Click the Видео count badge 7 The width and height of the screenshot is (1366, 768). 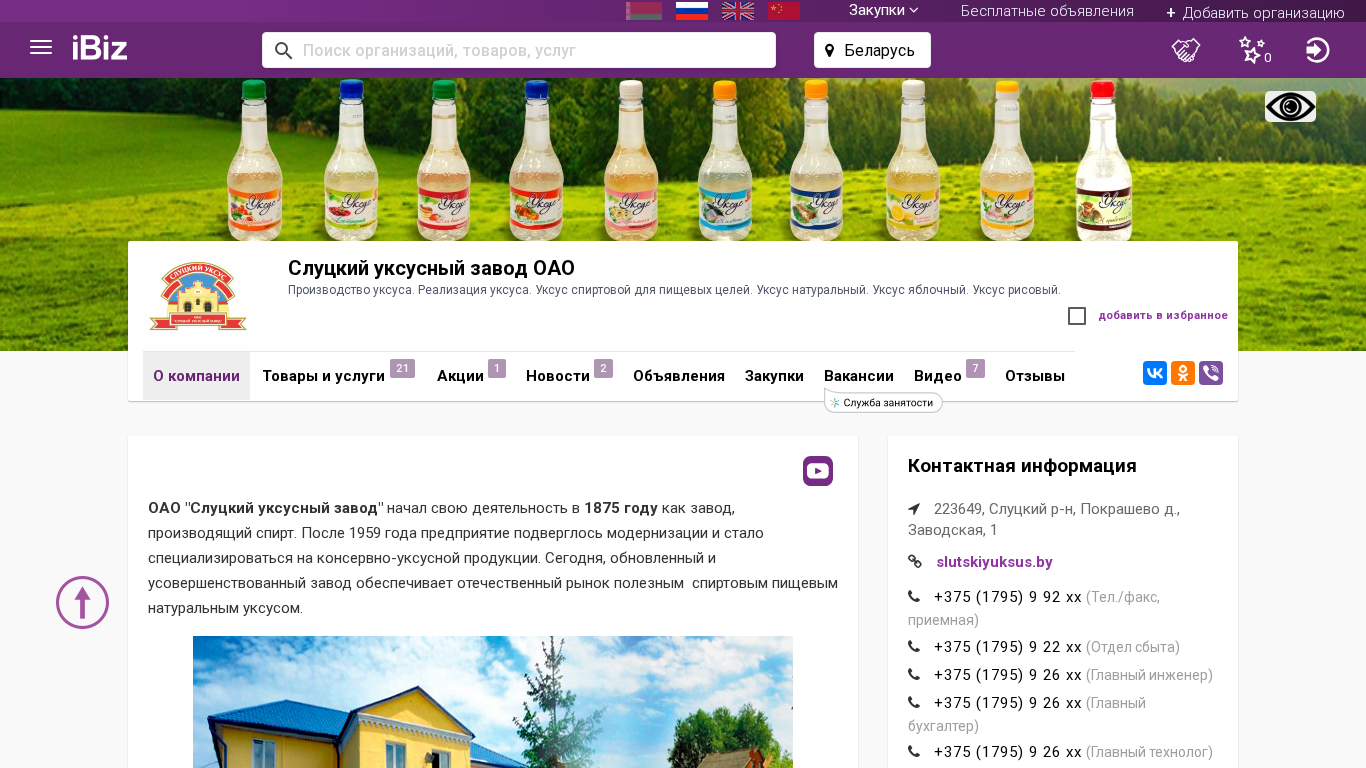[975, 368]
